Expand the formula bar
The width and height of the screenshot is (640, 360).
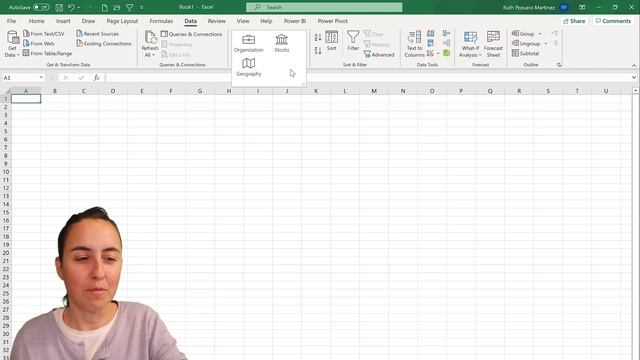(634, 77)
